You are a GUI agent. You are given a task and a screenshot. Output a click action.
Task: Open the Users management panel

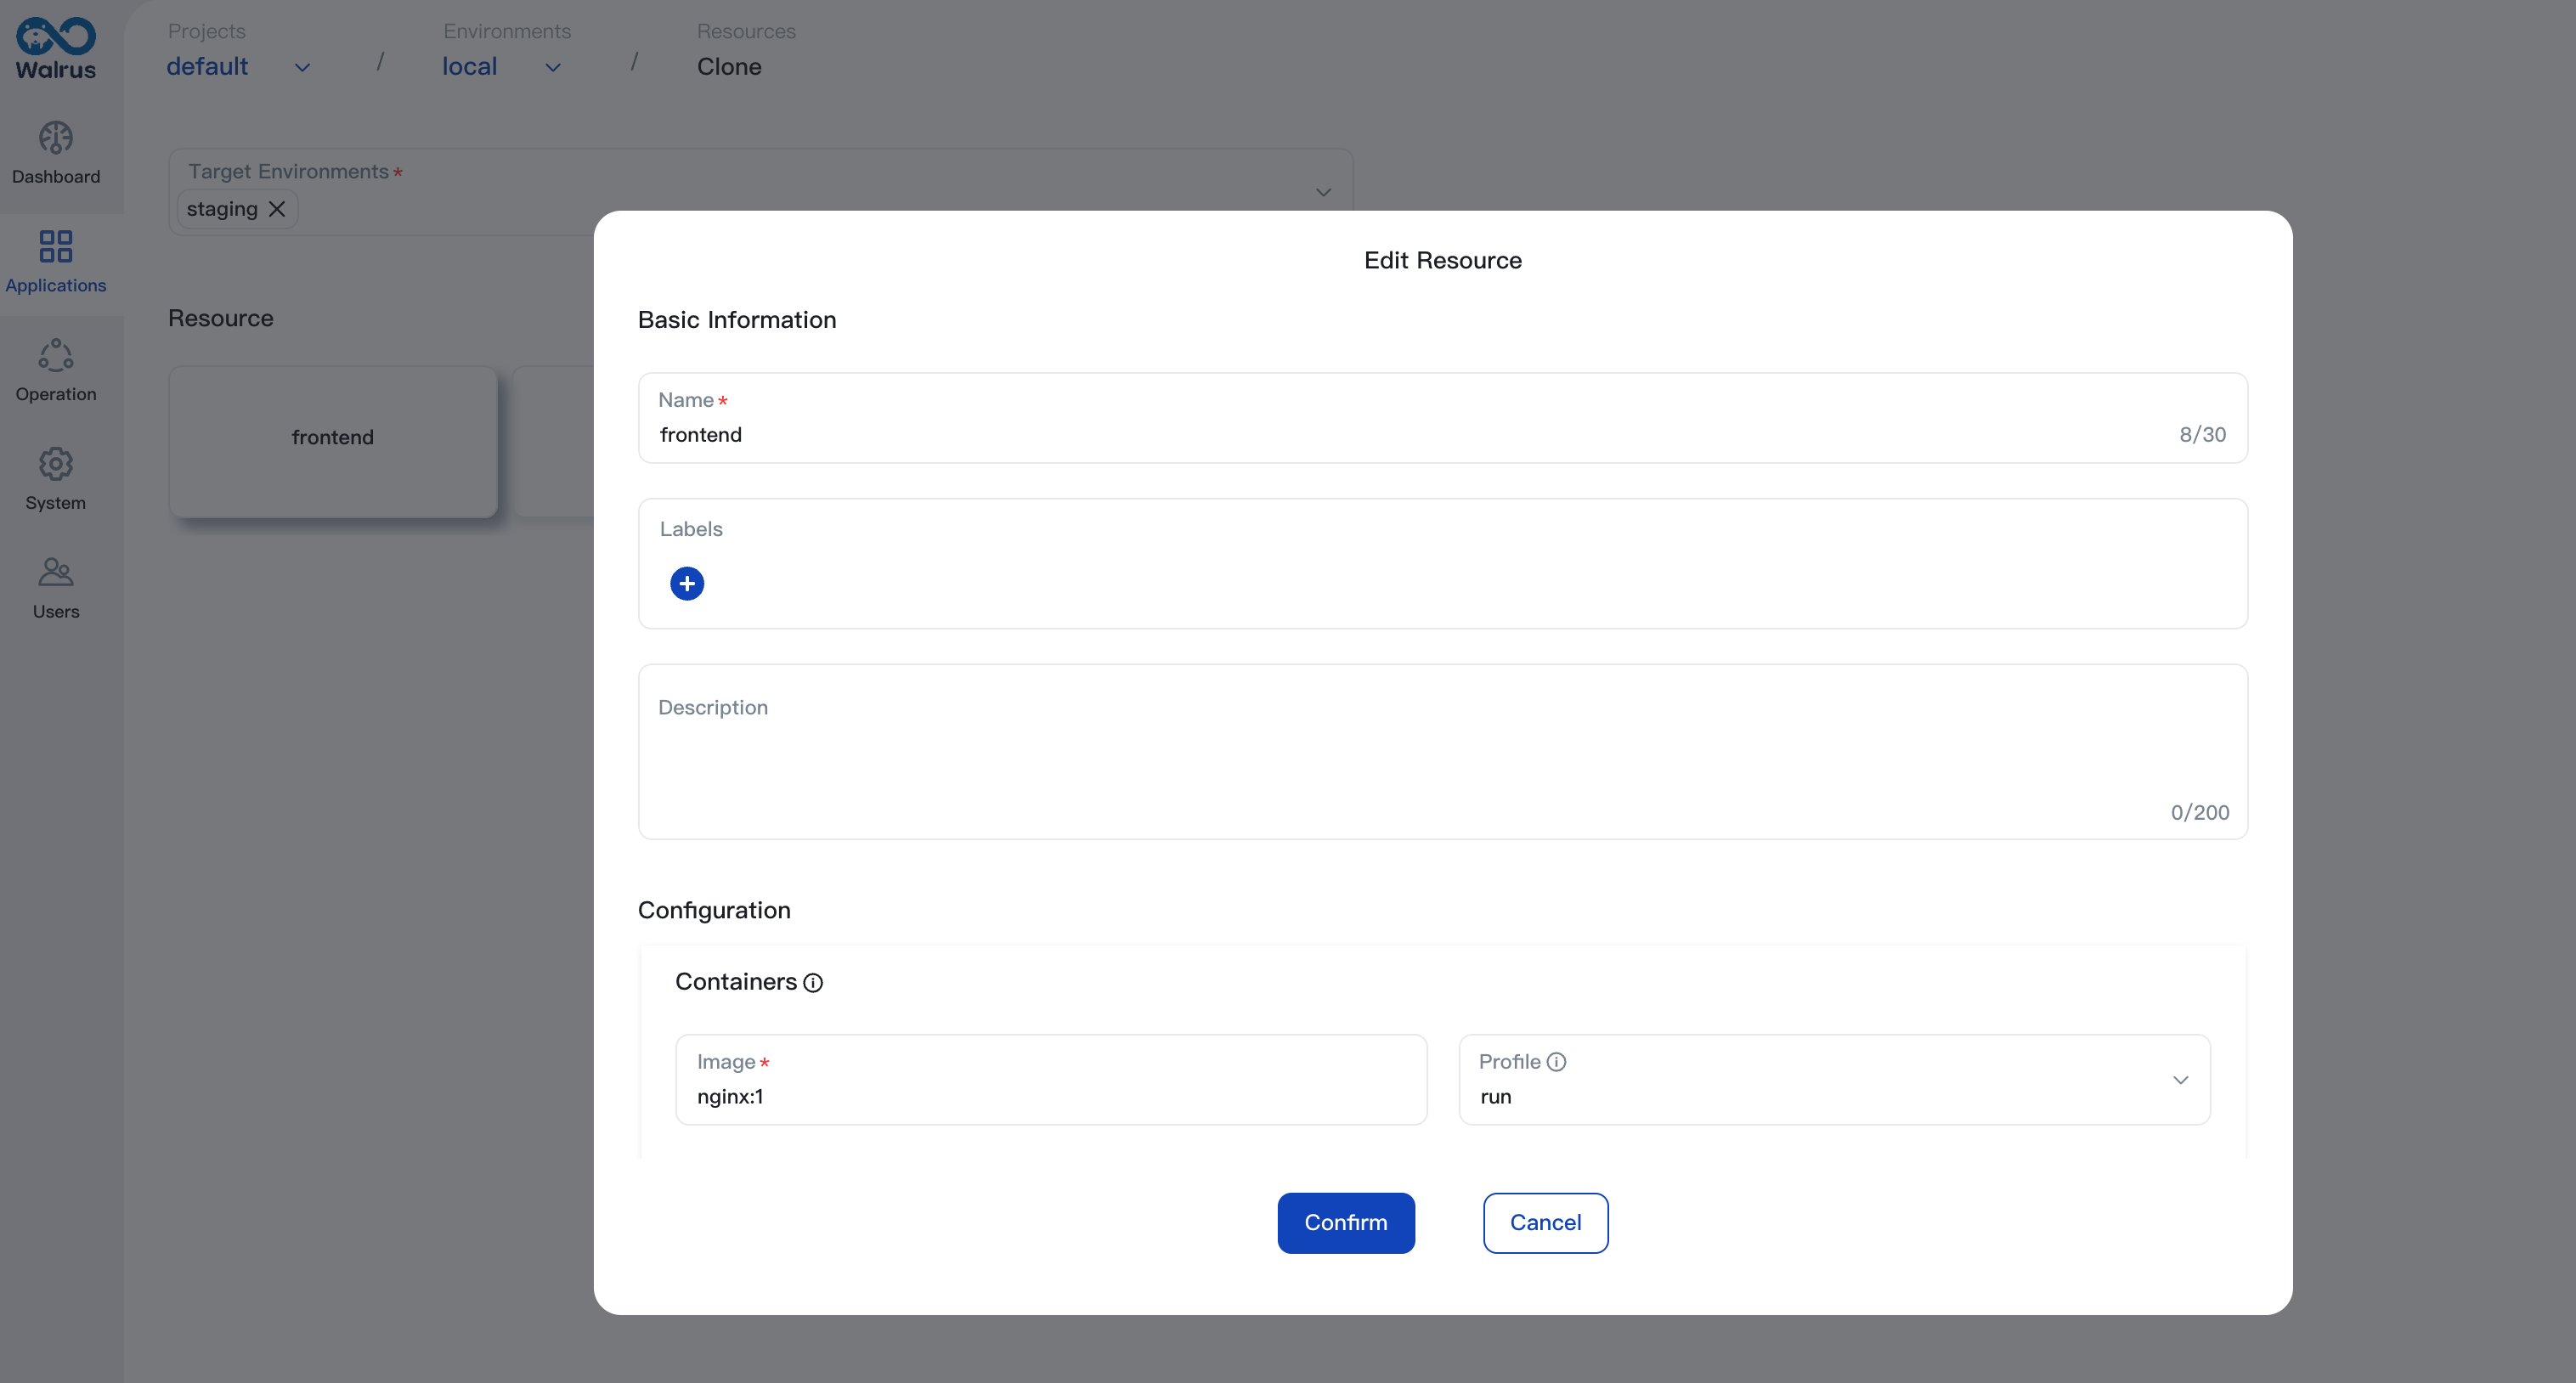54,586
